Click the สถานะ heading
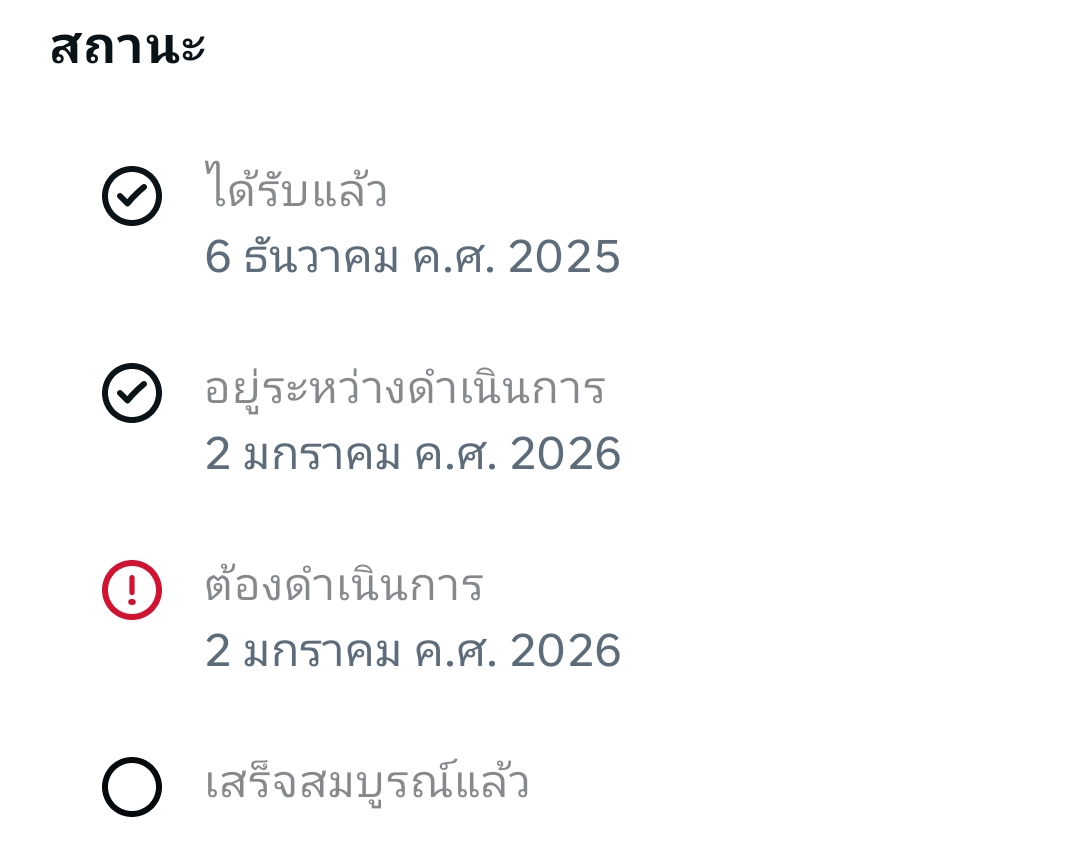1080x847 pixels. tap(127, 46)
